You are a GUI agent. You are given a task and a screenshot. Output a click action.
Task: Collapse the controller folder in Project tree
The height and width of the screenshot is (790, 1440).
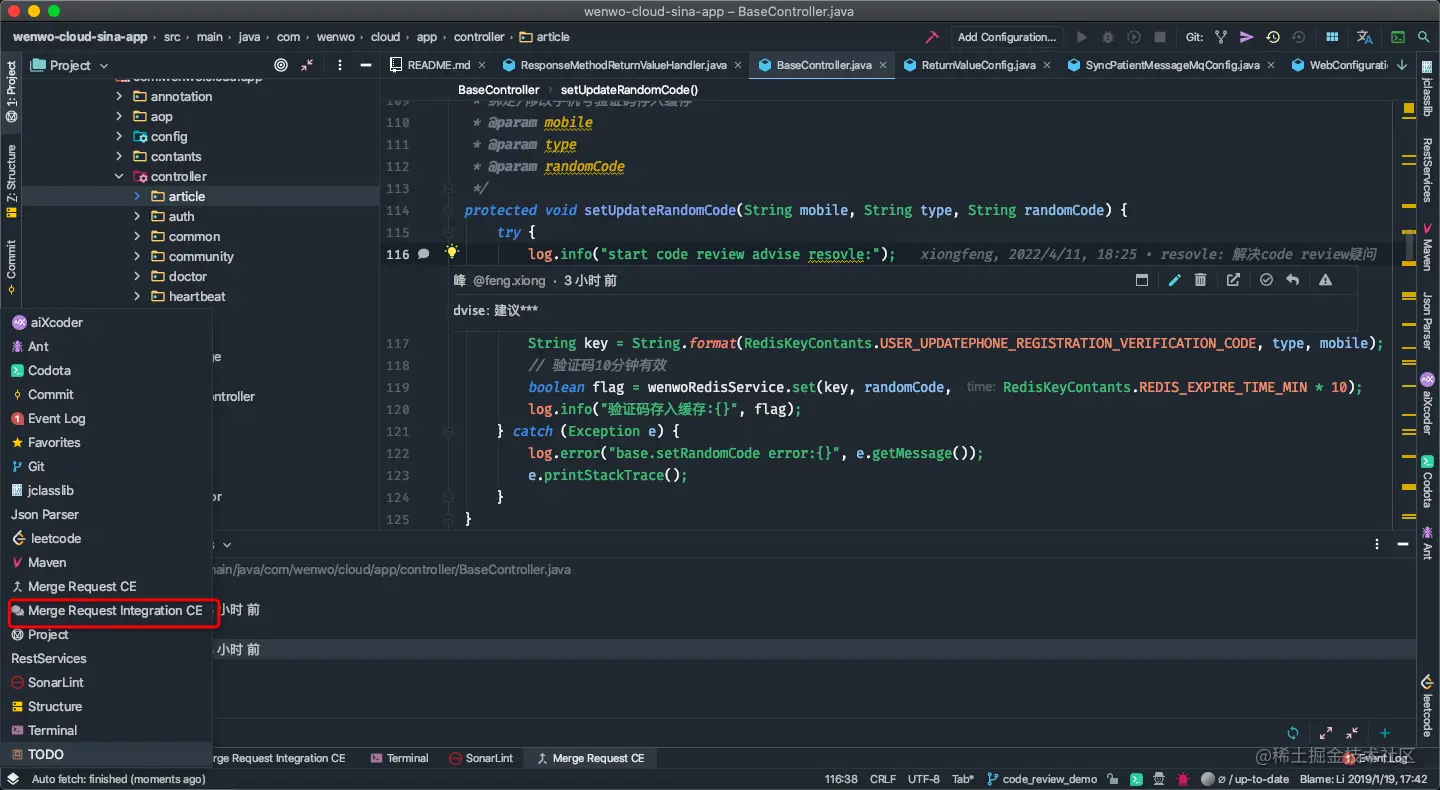119,176
